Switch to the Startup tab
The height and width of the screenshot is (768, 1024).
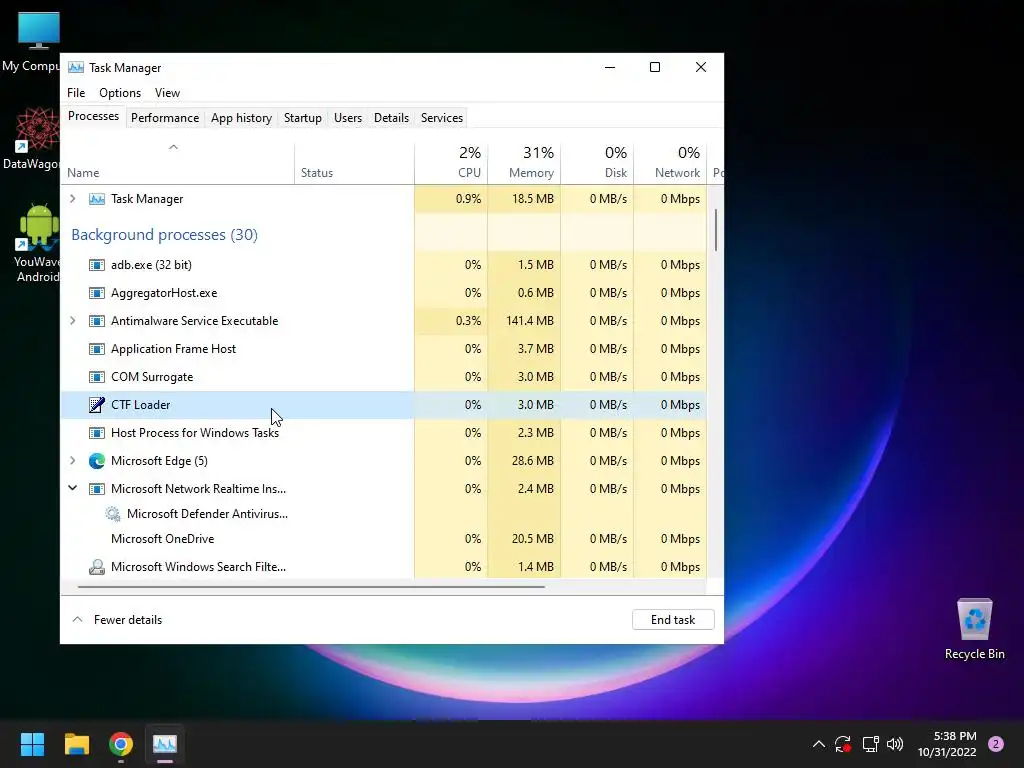302,118
